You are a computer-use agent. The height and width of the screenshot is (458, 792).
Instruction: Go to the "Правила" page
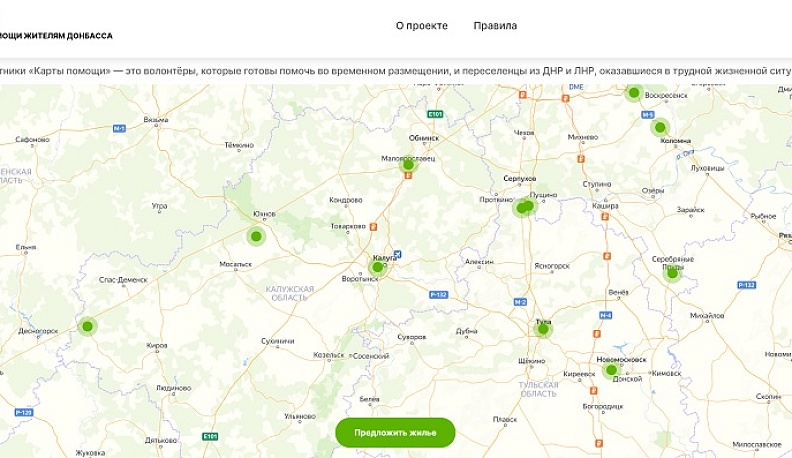pyautogui.click(x=495, y=26)
